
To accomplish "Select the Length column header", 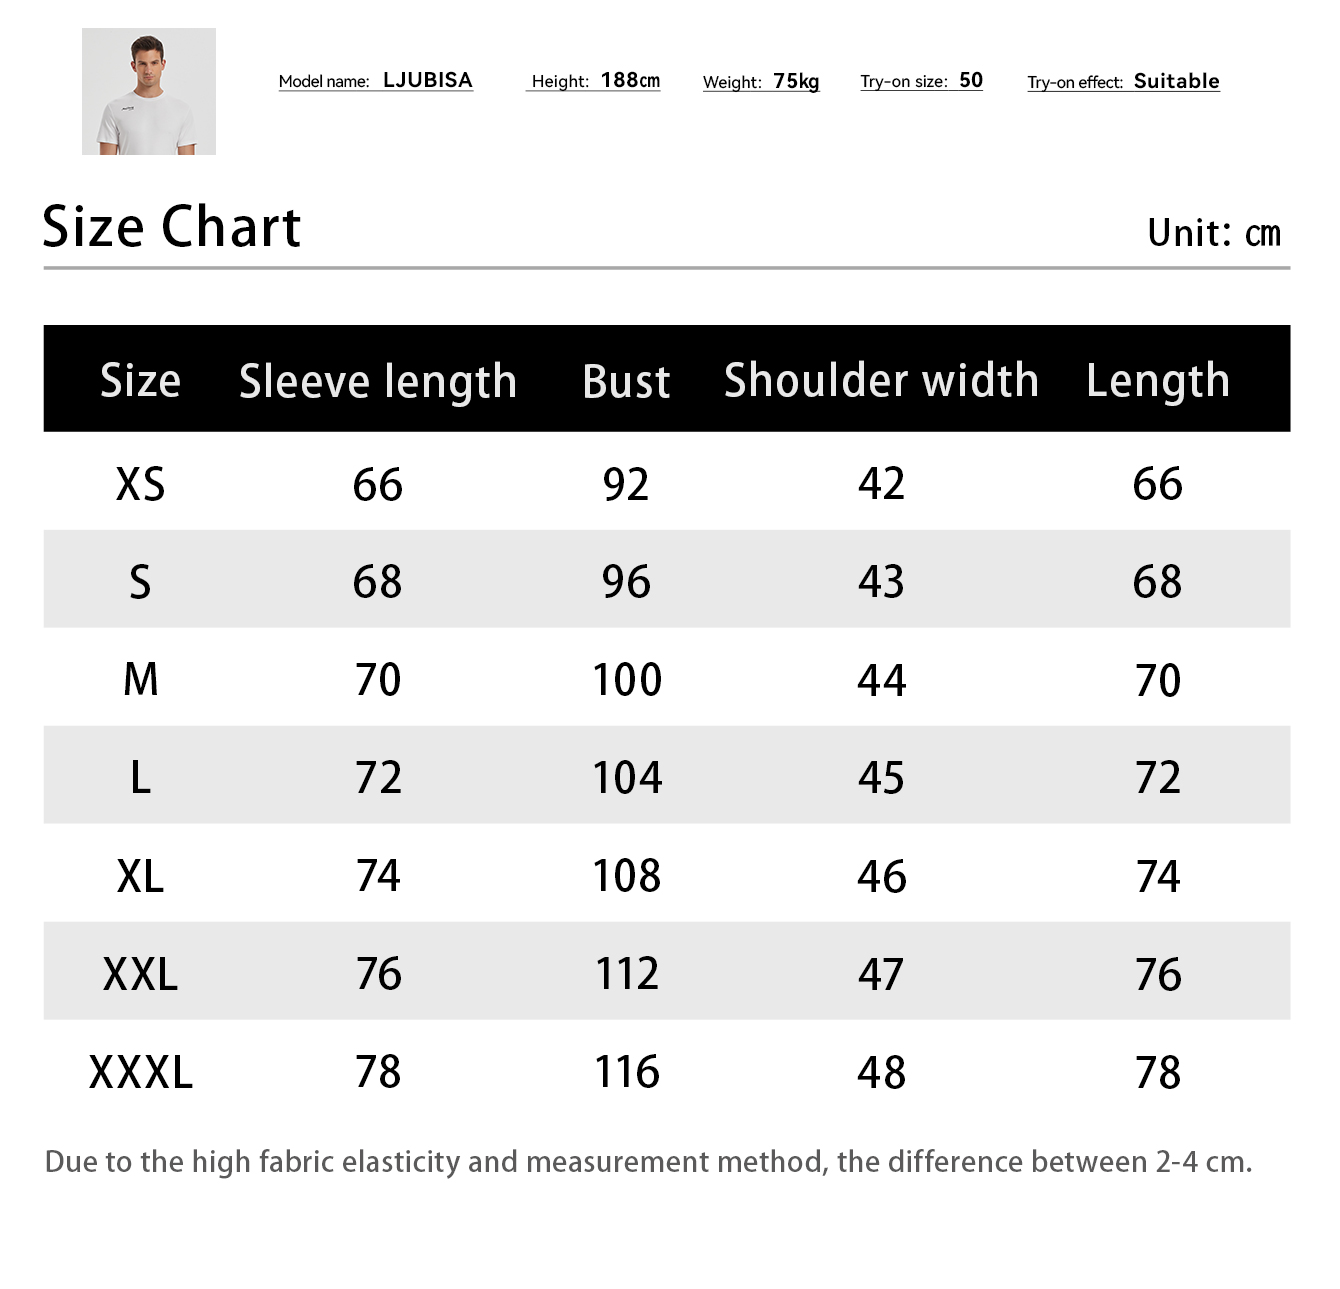I will pyautogui.click(x=1158, y=381).
